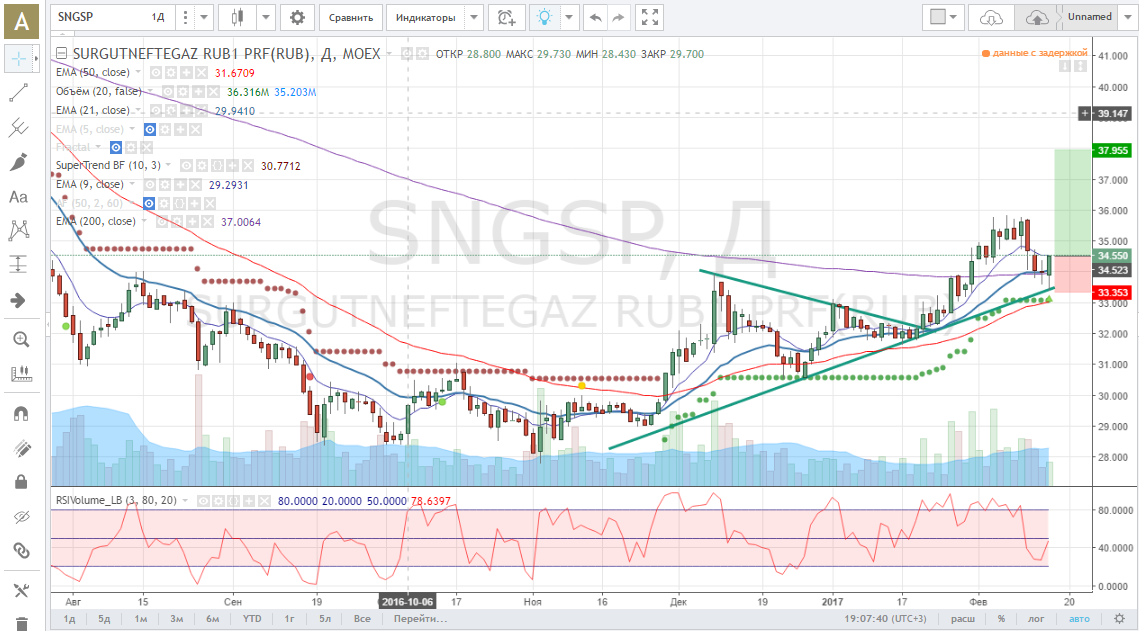
Task: Activate the magnifier zoom-in tool
Action: point(21,340)
